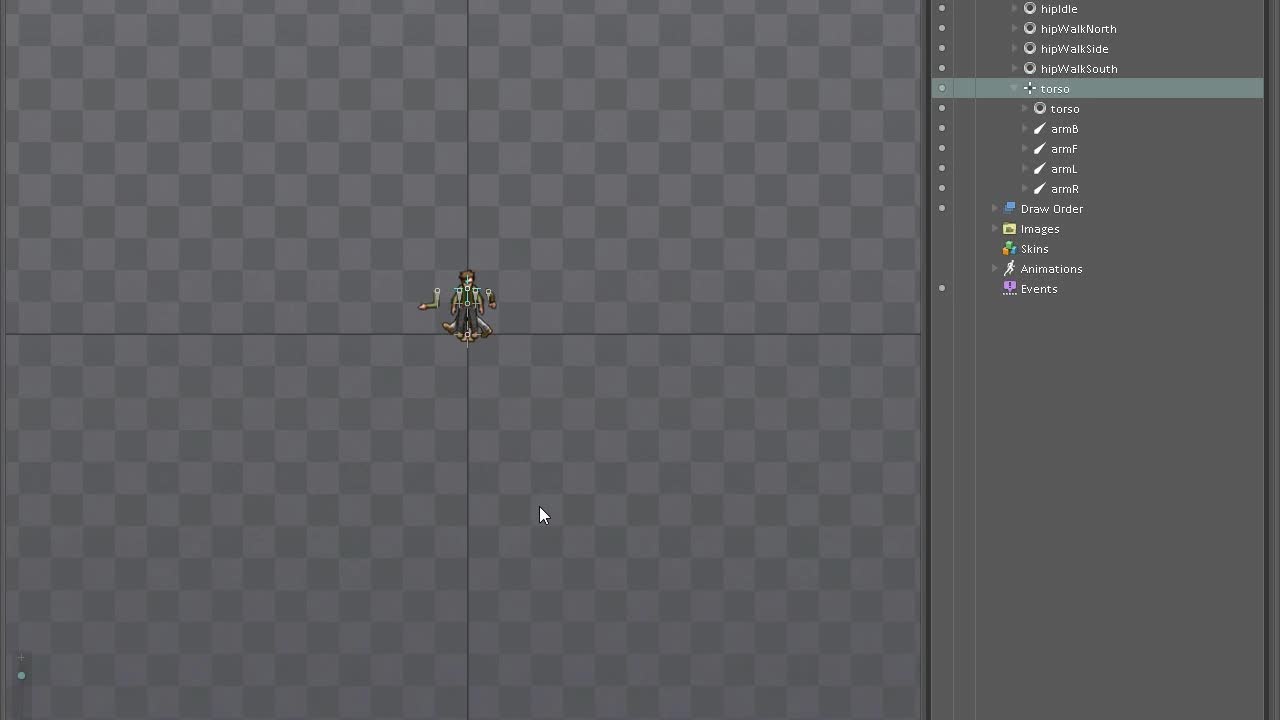Toggle visibility dot beside the torso bone
Viewport: 1280px width, 720px height.
941,89
